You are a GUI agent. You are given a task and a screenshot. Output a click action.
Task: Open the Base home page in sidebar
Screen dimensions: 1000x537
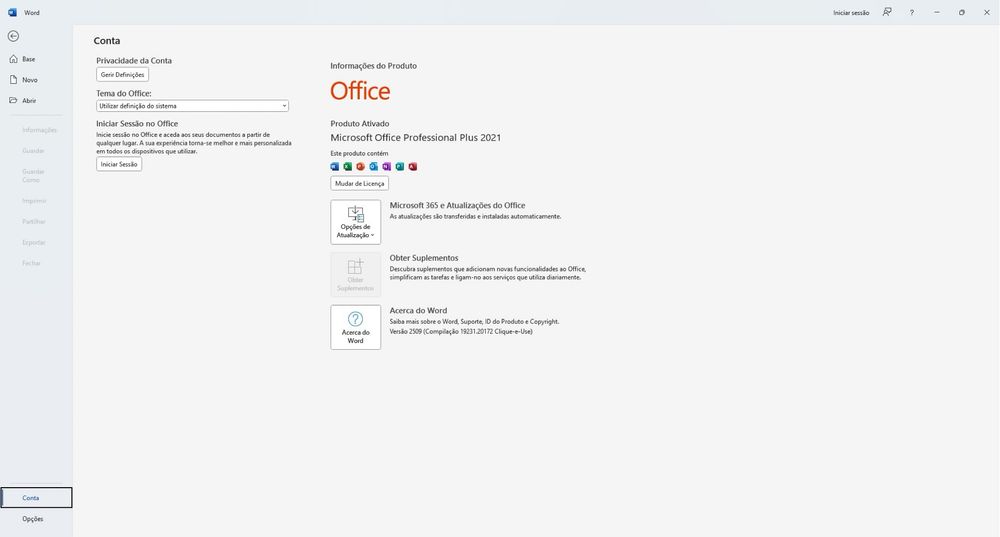(x=36, y=59)
